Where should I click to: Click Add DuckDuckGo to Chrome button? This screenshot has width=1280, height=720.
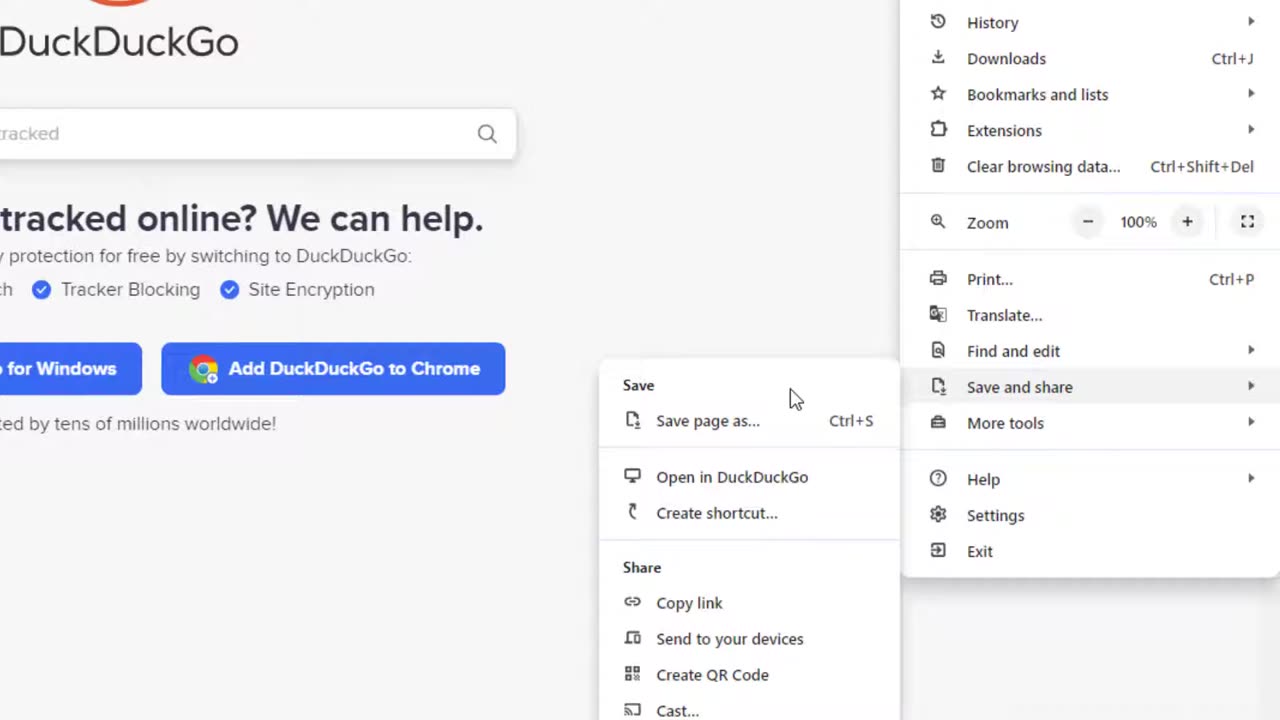tap(333, 369)
